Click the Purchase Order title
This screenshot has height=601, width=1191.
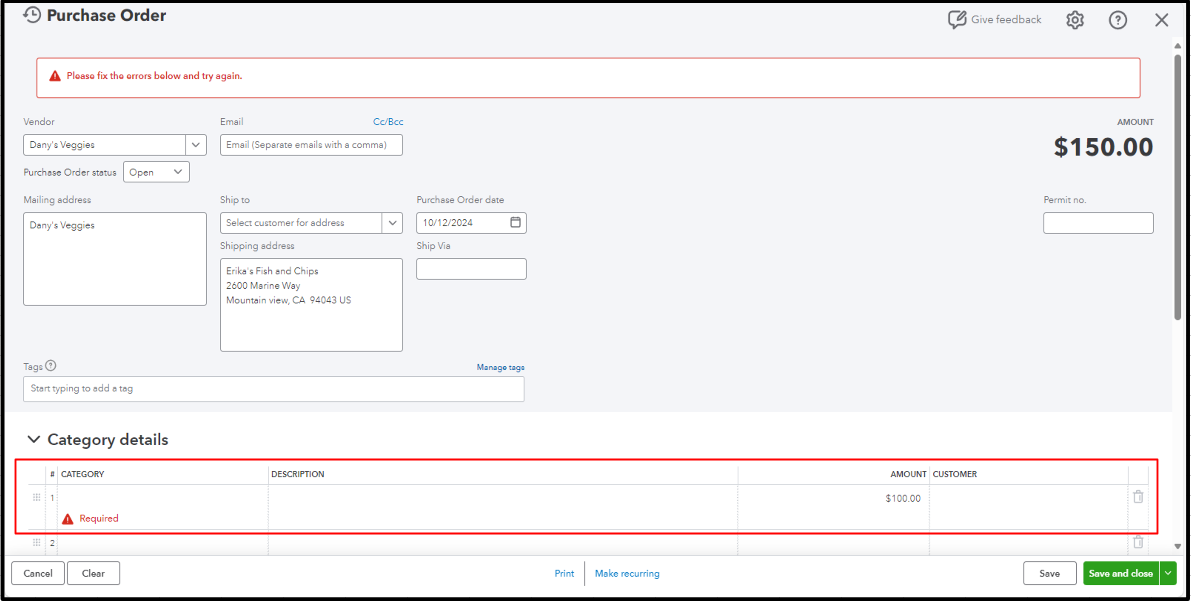pos(106,15)
